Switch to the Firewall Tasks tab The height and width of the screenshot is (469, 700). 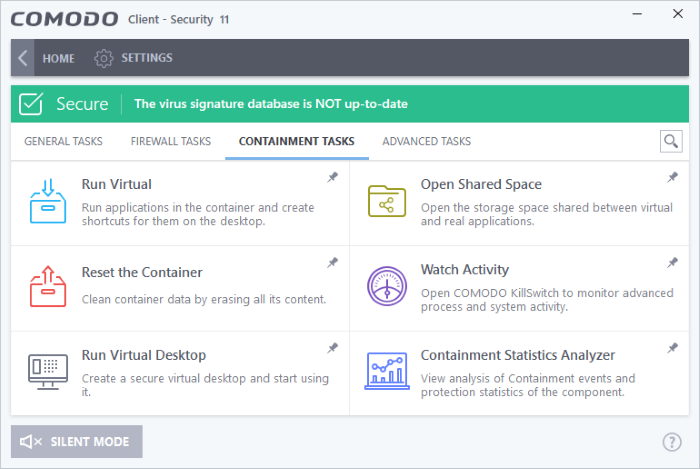point(171,141)
